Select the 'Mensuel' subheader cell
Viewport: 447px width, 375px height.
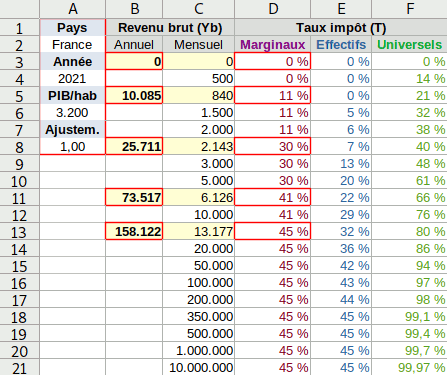[199, 44]
